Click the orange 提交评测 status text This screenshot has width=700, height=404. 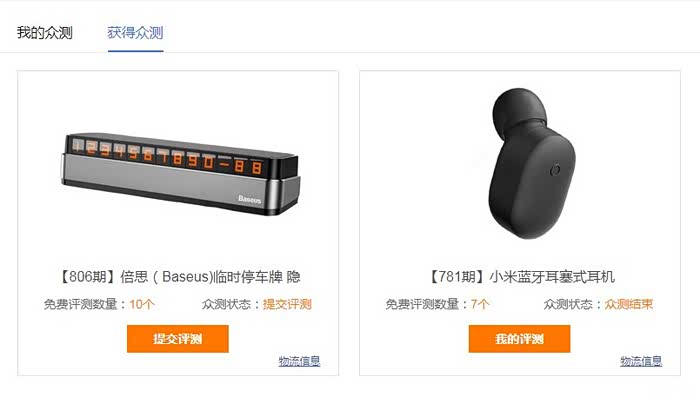pyautogui.click(x=287, y=304)
